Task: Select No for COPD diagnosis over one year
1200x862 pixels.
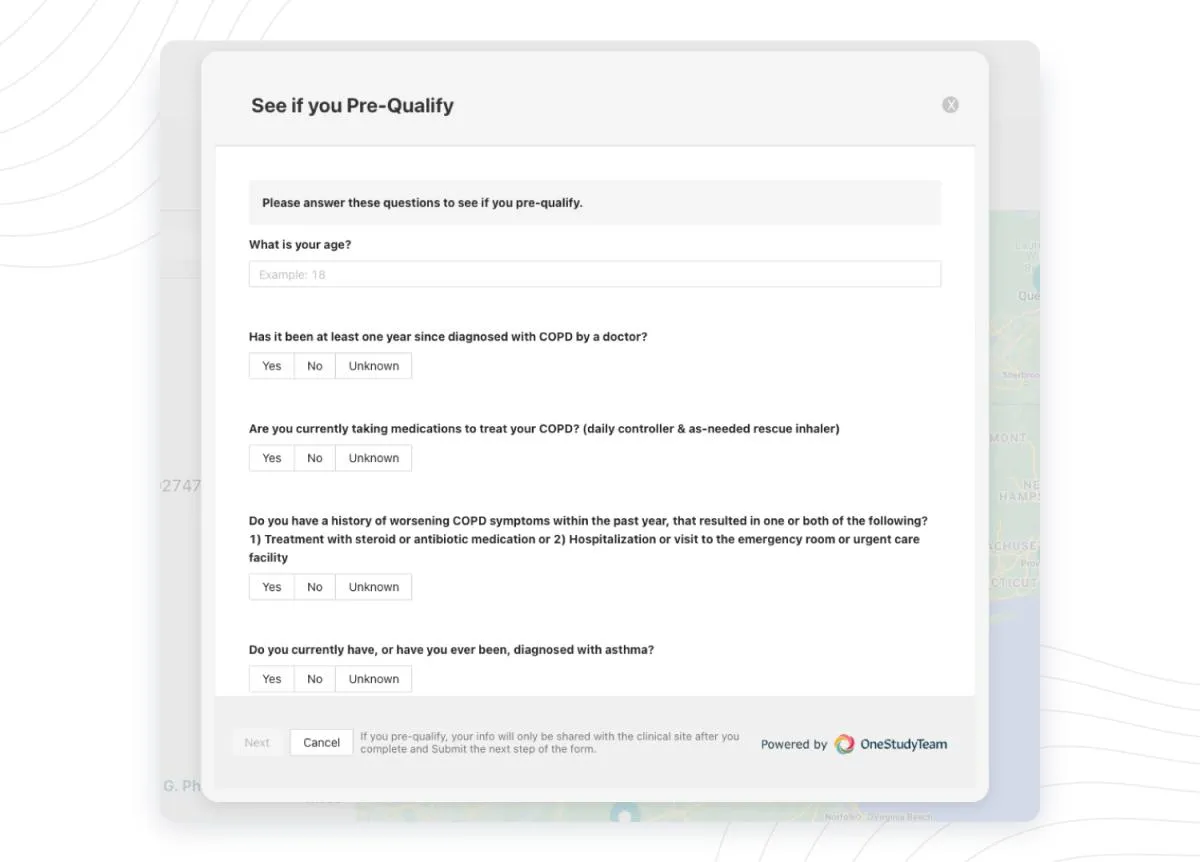Action: pyautogui.click(x=314, y=365)
